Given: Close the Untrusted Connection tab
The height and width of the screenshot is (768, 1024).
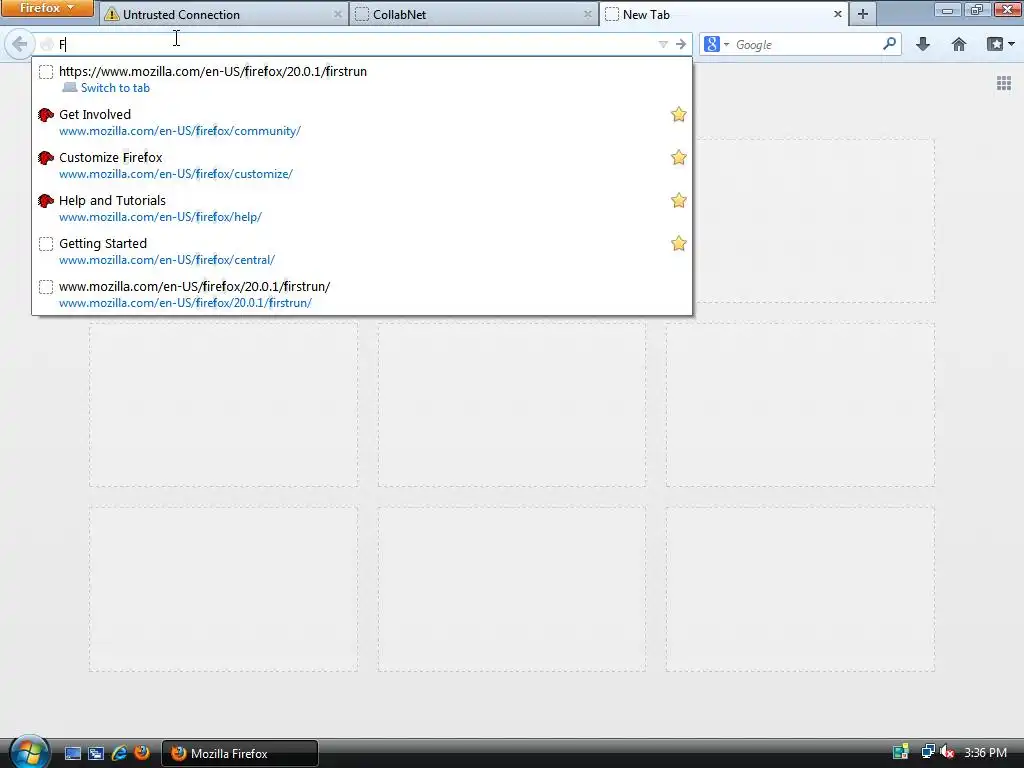Looking at the screenshot, I should pyautogui.click(x=338, y=14).
